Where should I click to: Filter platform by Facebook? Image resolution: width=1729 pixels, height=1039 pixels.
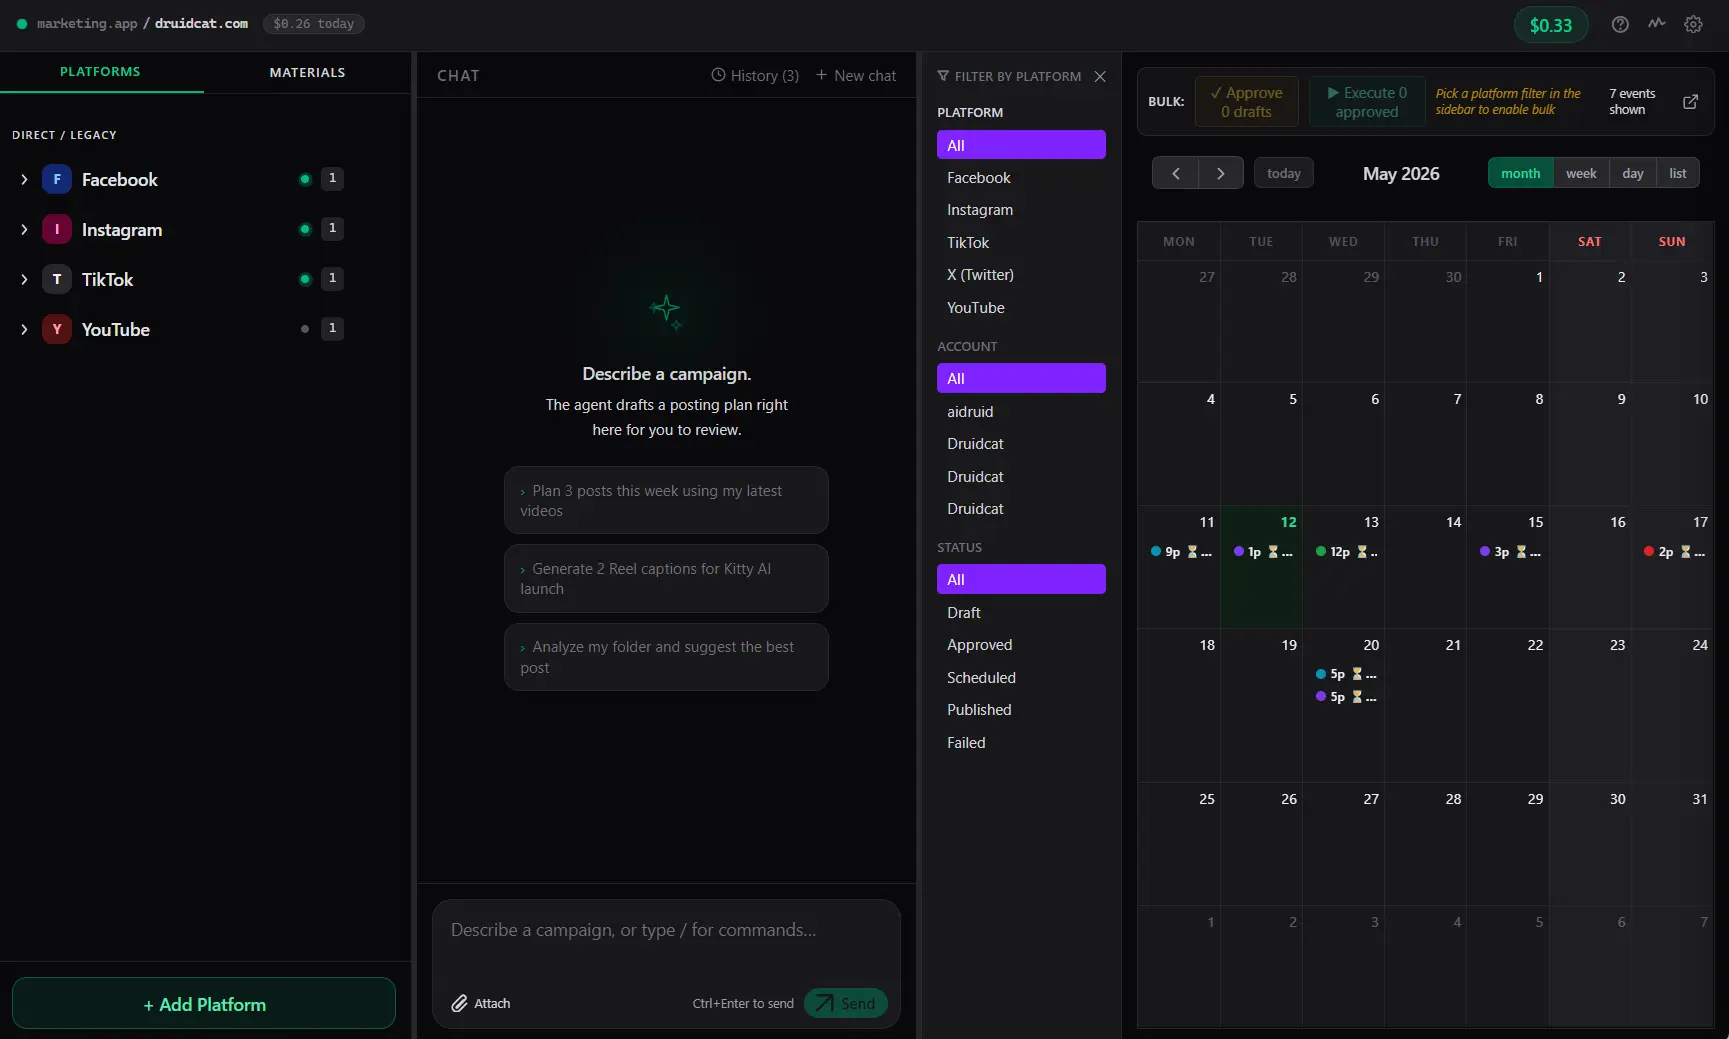tap(1021, 178)
